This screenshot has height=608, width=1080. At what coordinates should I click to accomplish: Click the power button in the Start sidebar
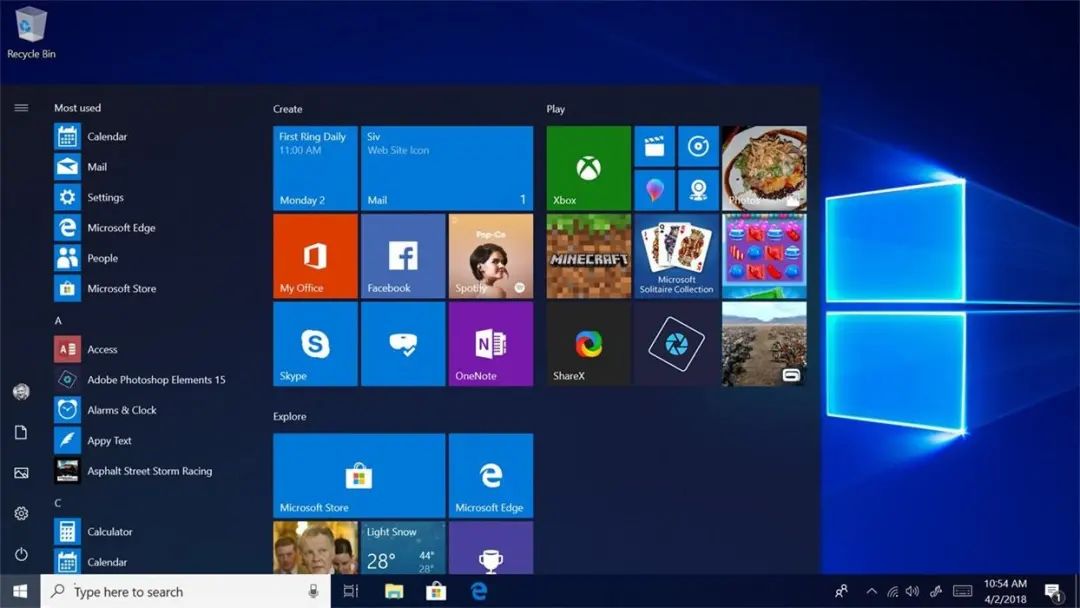[21, 553]
